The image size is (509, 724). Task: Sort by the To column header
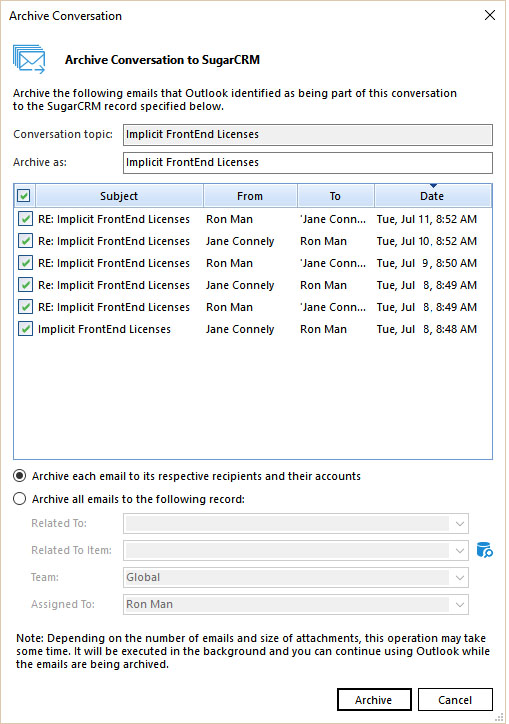coord(335,196)
